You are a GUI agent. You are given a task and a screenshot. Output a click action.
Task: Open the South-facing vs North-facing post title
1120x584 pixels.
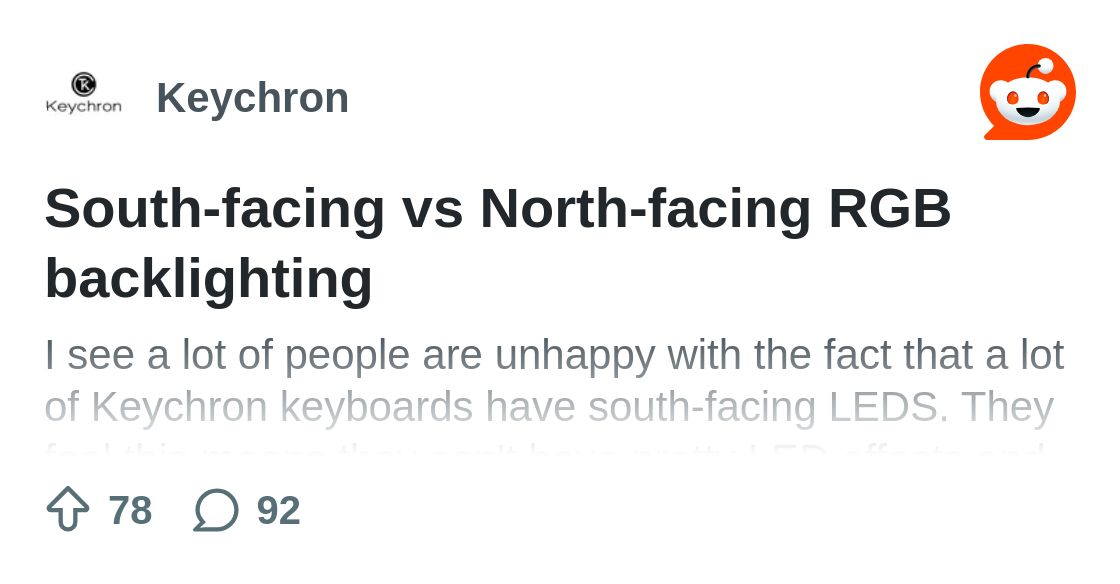point(498,243)
